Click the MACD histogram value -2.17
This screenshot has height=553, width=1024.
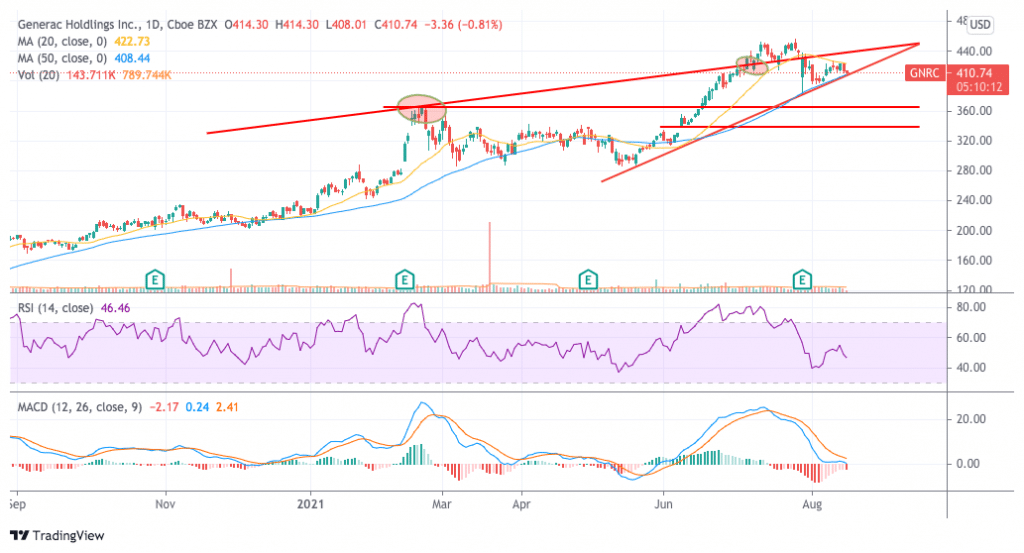(164, 407)
